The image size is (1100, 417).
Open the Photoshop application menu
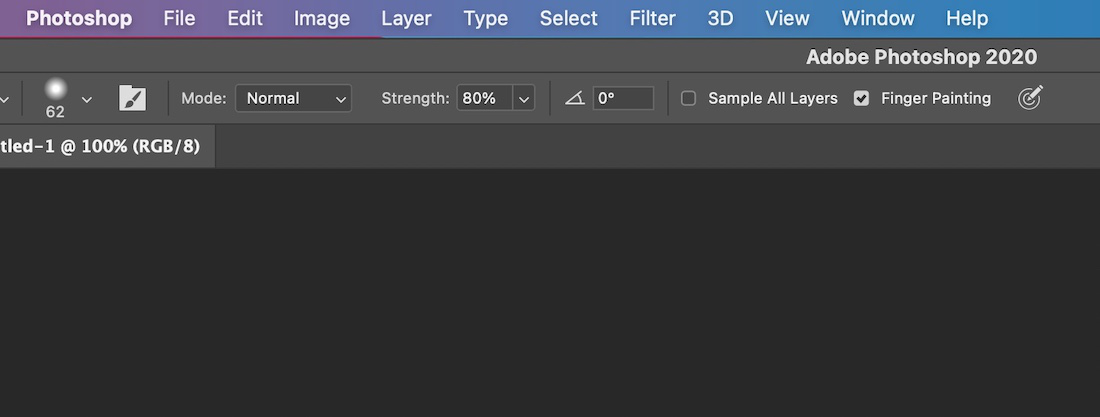click(79, 18)
